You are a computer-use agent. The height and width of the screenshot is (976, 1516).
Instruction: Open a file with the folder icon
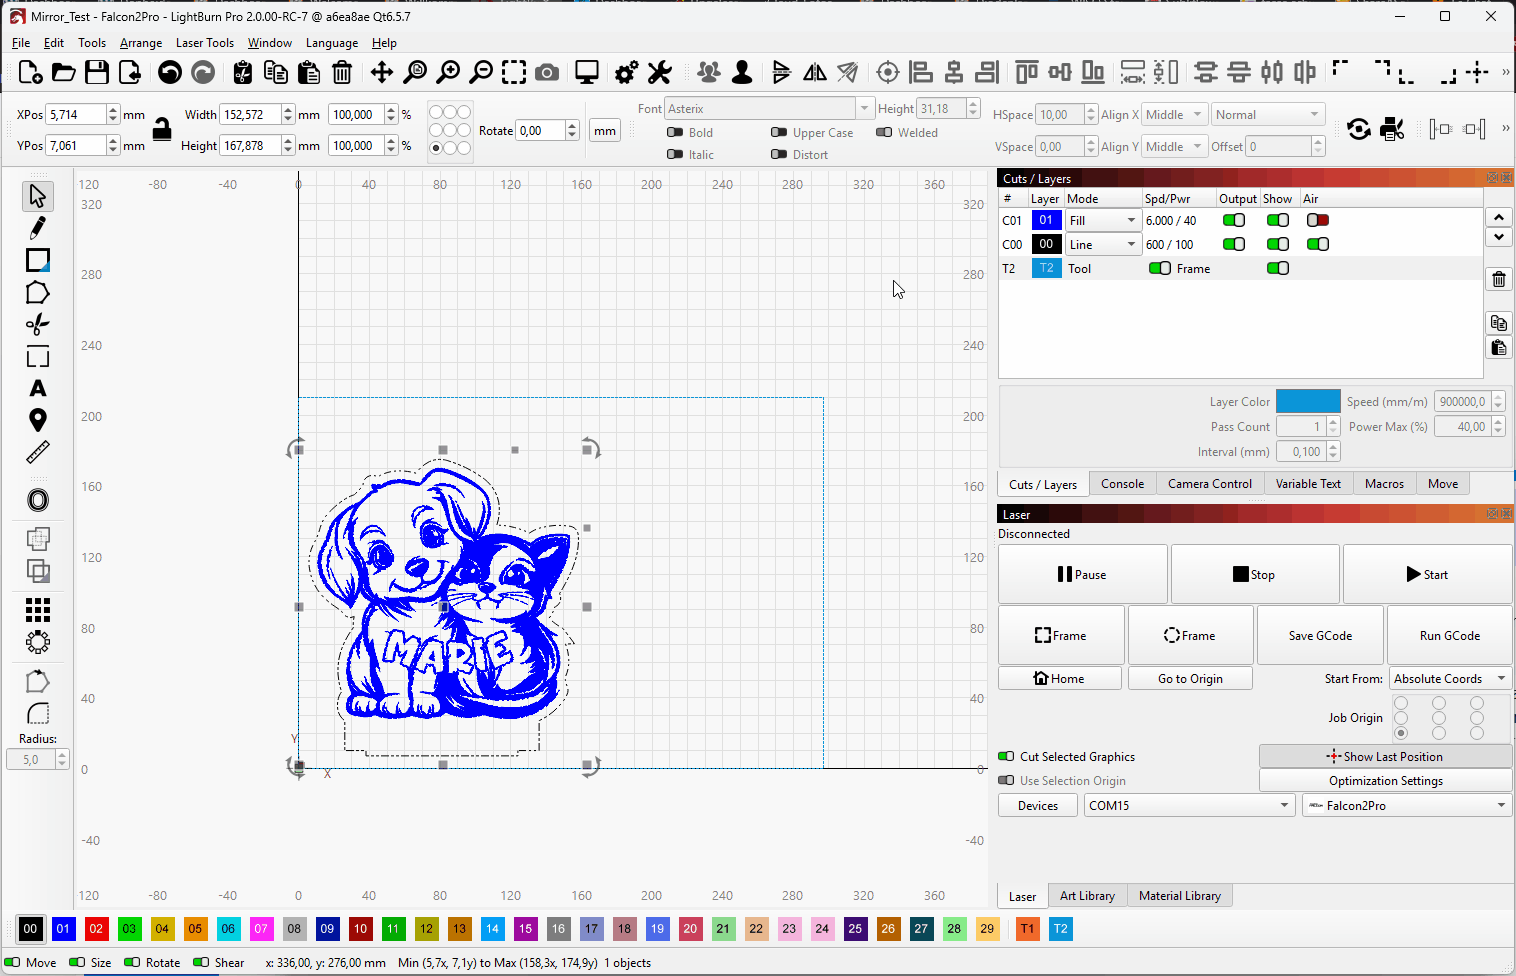click(x=63, y=72)
